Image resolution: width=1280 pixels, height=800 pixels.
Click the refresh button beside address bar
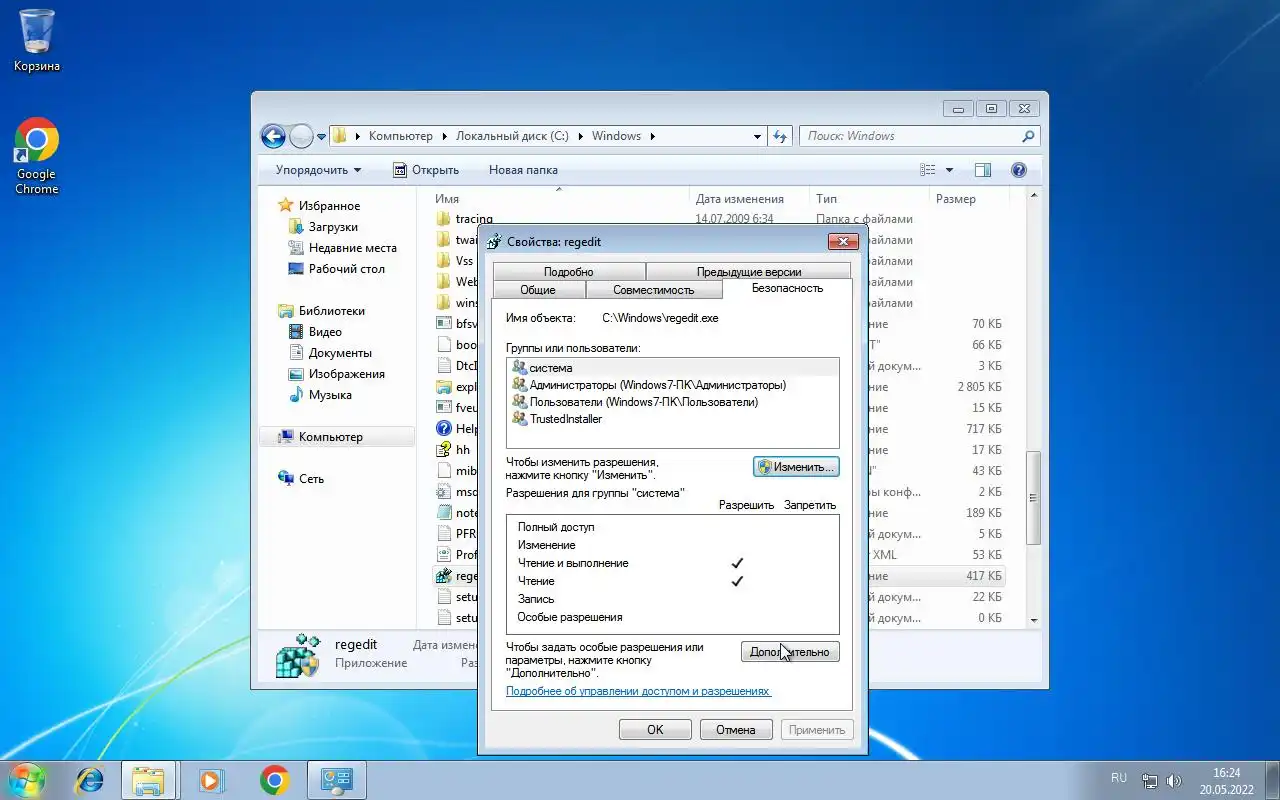coord(781,136)
